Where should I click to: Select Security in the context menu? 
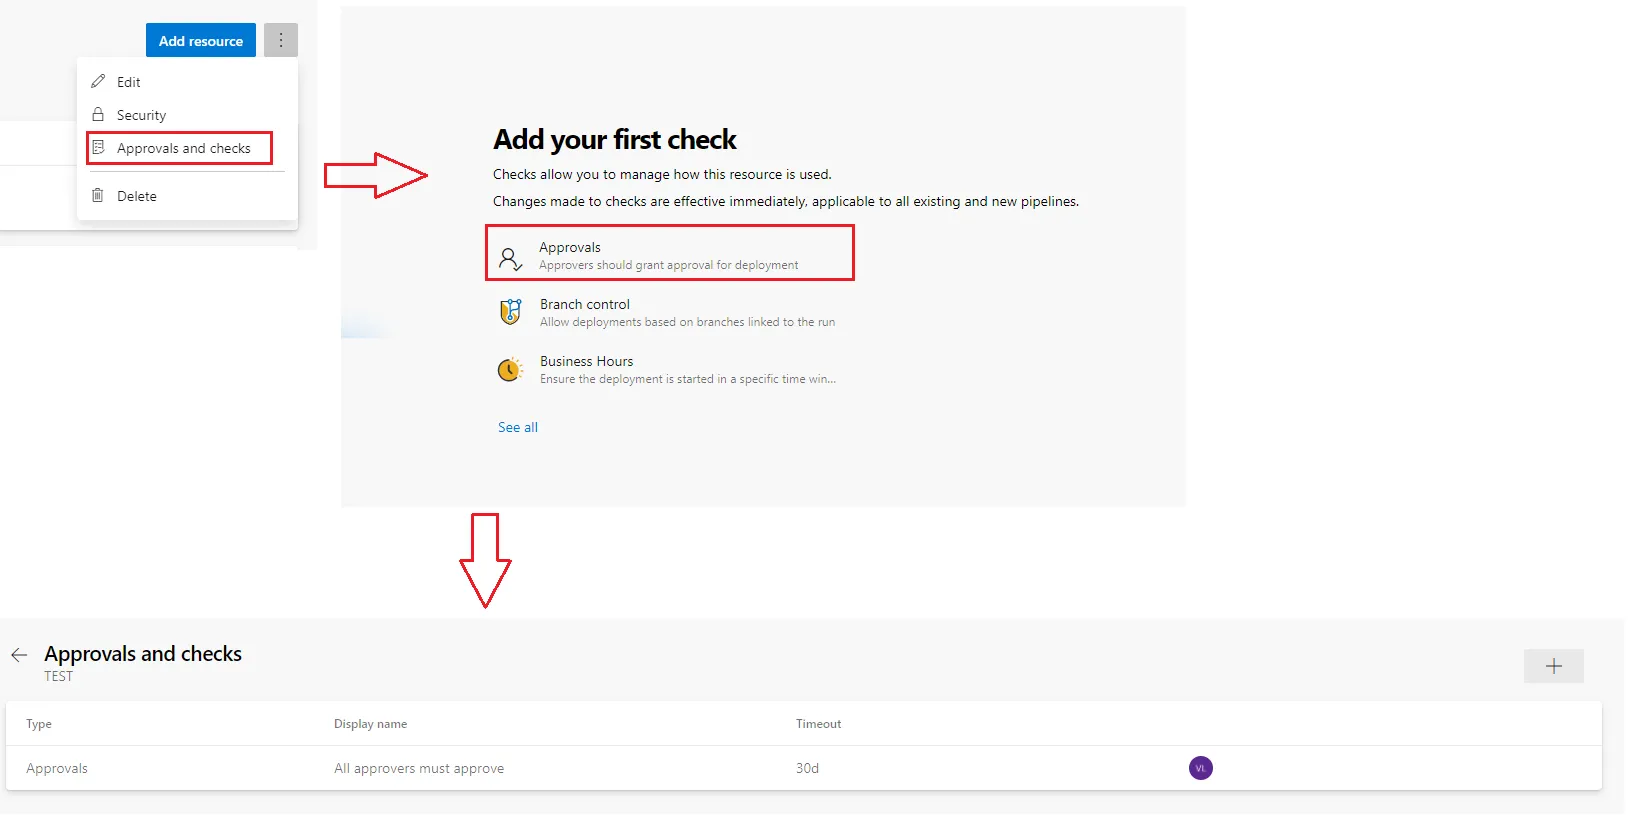point(141,115)
